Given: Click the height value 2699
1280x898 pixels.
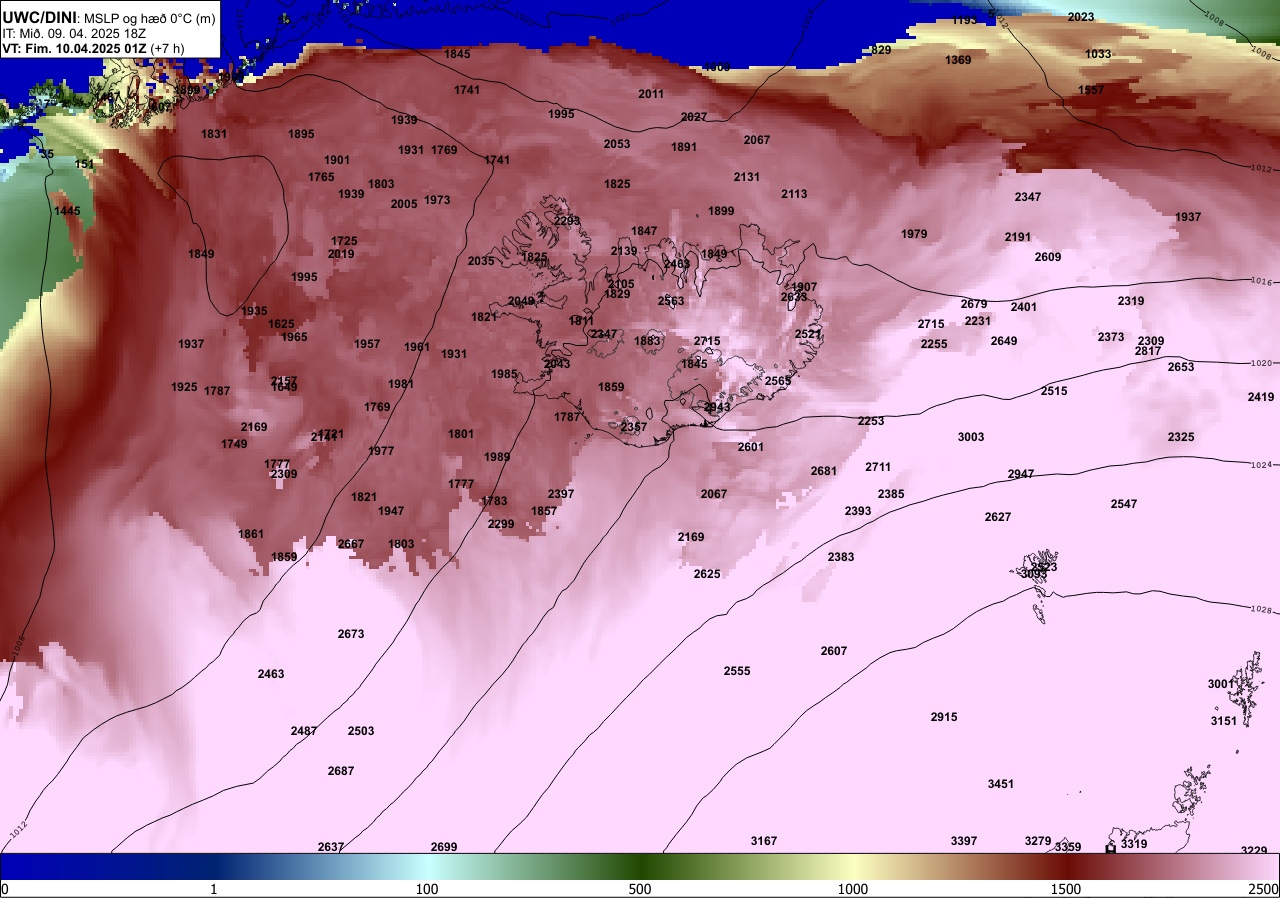Looking at the screenshot, I should [444, 847].
